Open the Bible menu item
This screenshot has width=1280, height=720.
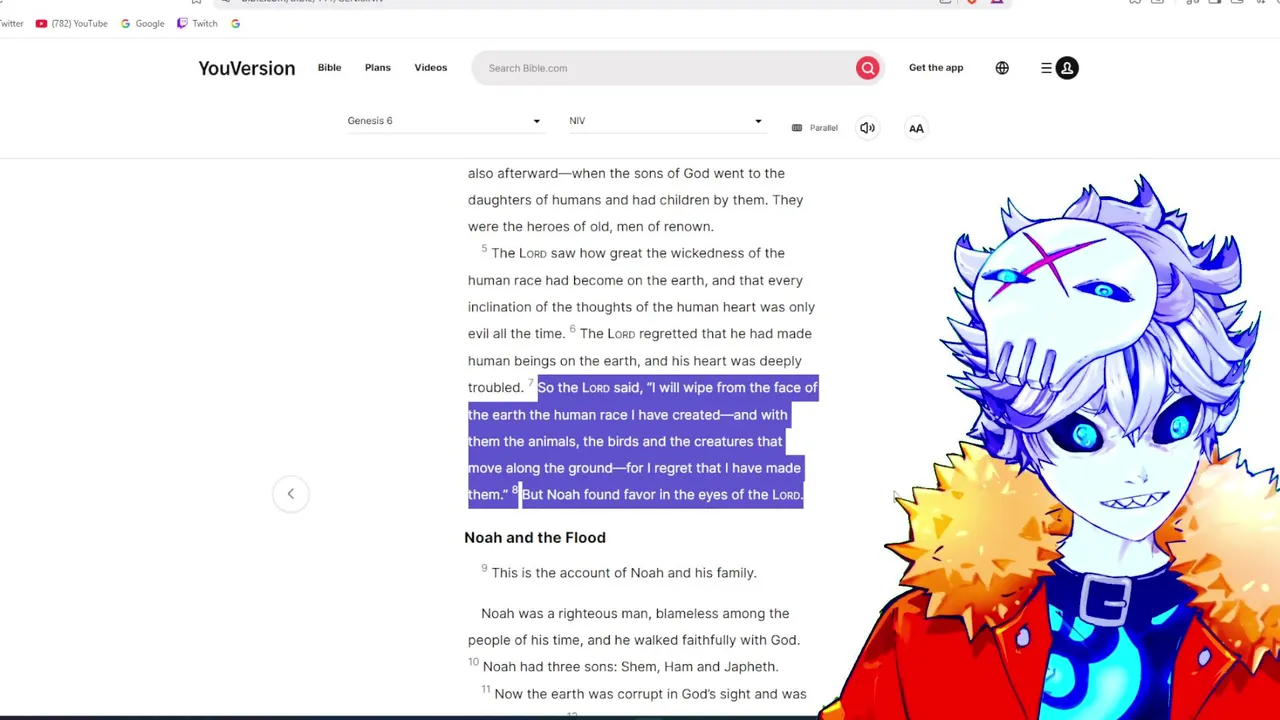coord(329,67)
